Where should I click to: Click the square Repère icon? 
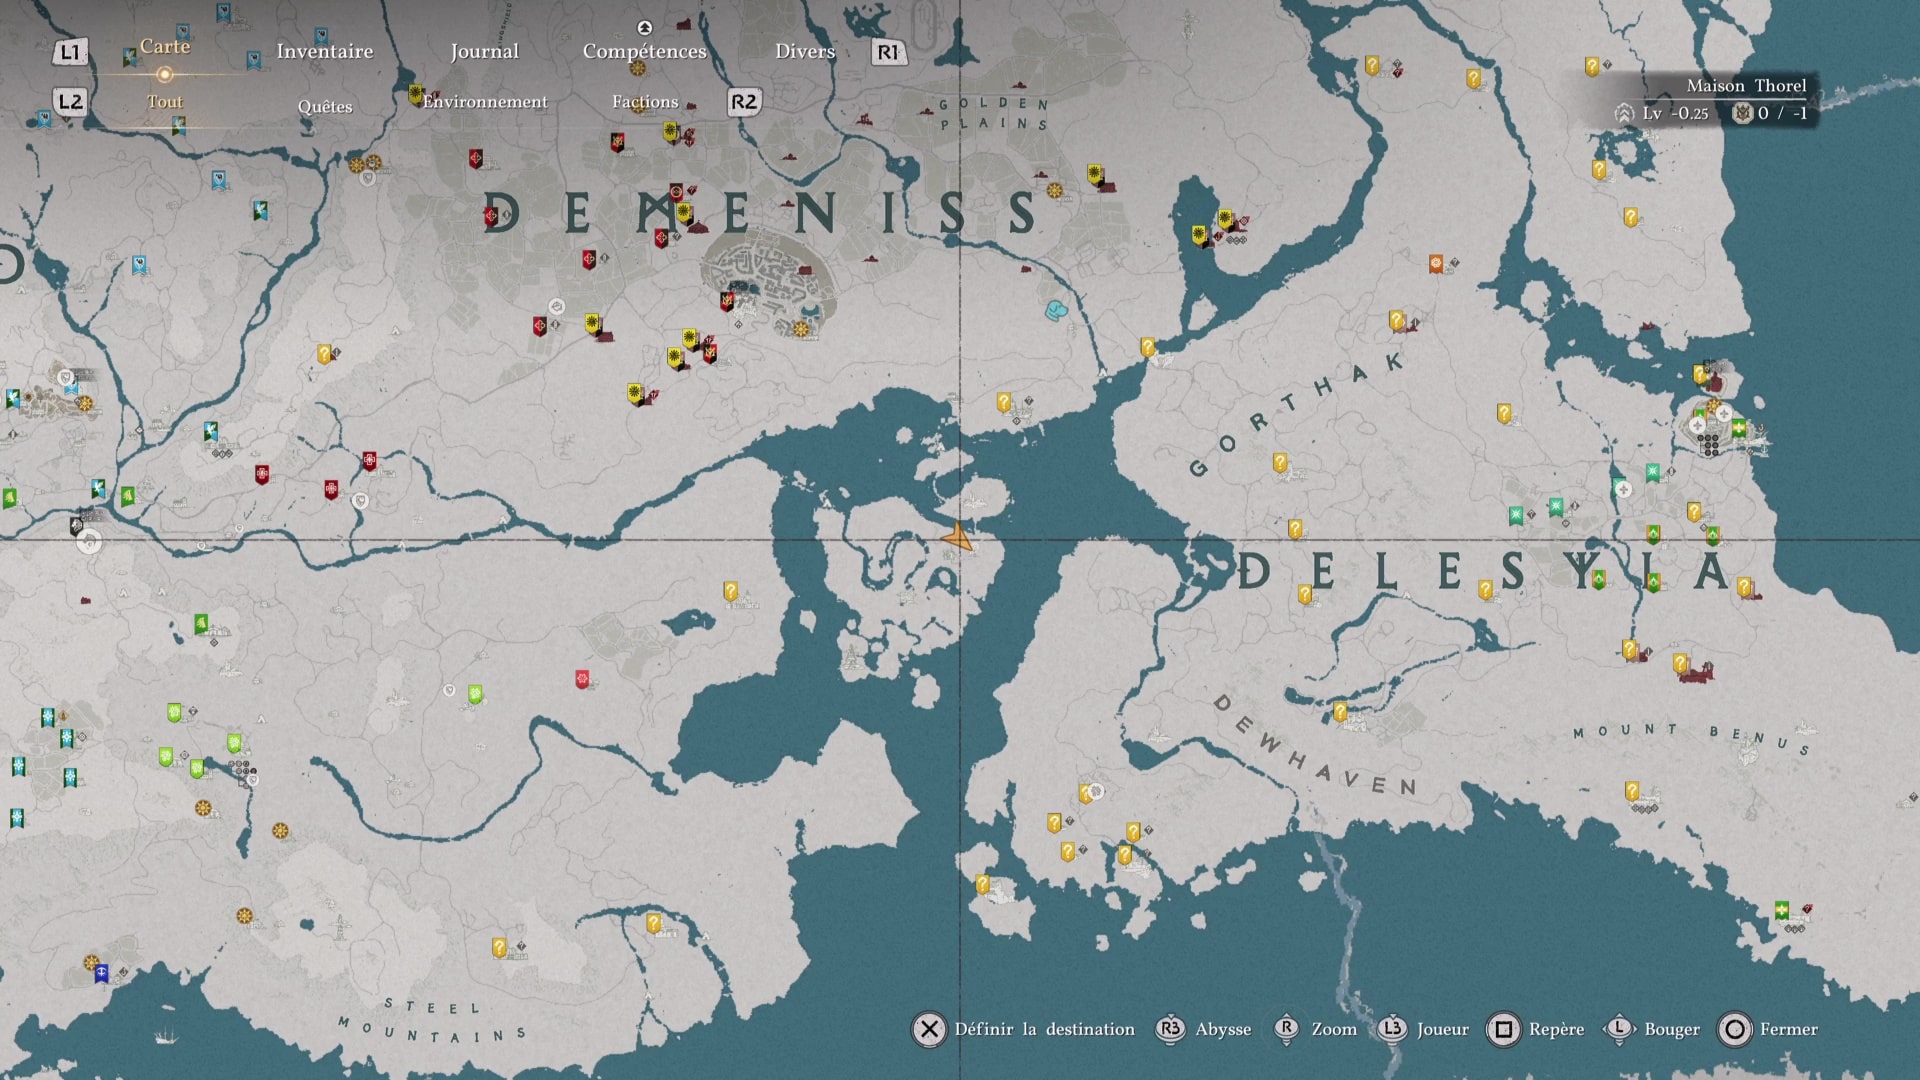(1503, 1029)
